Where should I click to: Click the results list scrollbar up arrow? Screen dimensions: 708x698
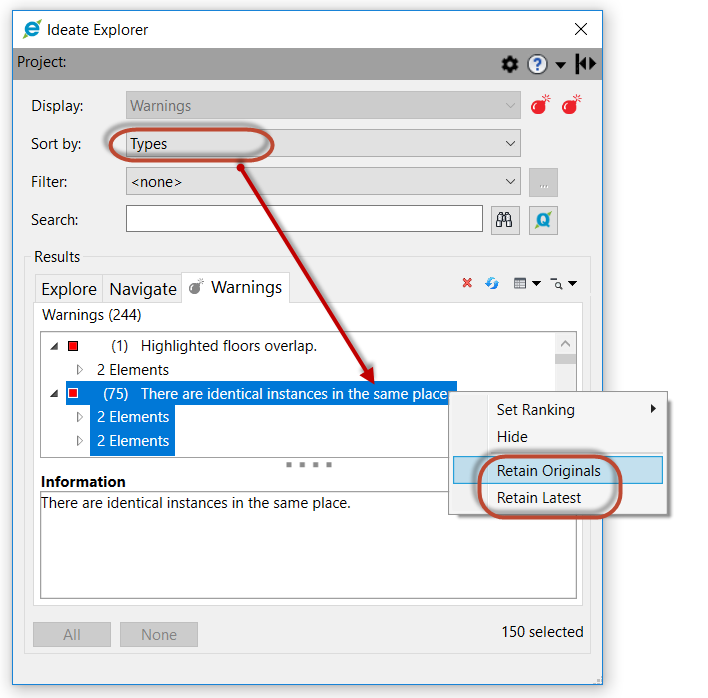pos(566,342)
